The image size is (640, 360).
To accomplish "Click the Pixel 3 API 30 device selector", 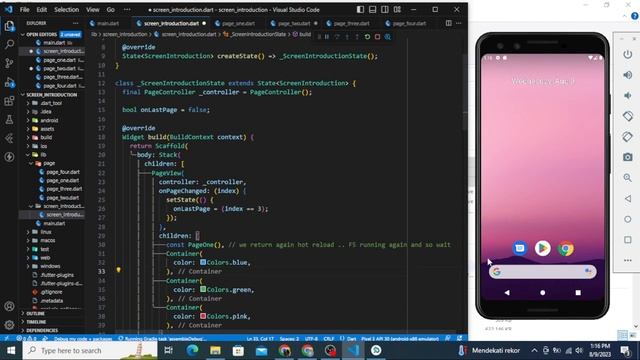I will coord(400,339).
